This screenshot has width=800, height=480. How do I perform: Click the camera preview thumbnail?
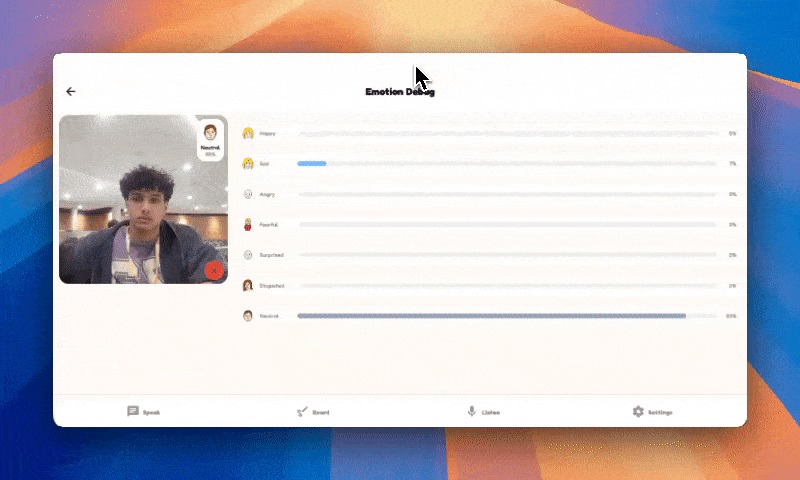[143, 199]
